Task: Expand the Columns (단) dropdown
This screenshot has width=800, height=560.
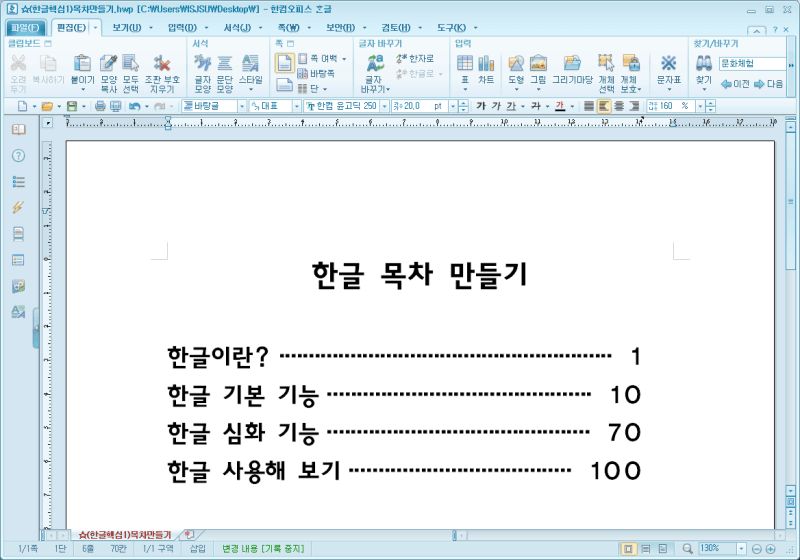Action: coord(325,89)
